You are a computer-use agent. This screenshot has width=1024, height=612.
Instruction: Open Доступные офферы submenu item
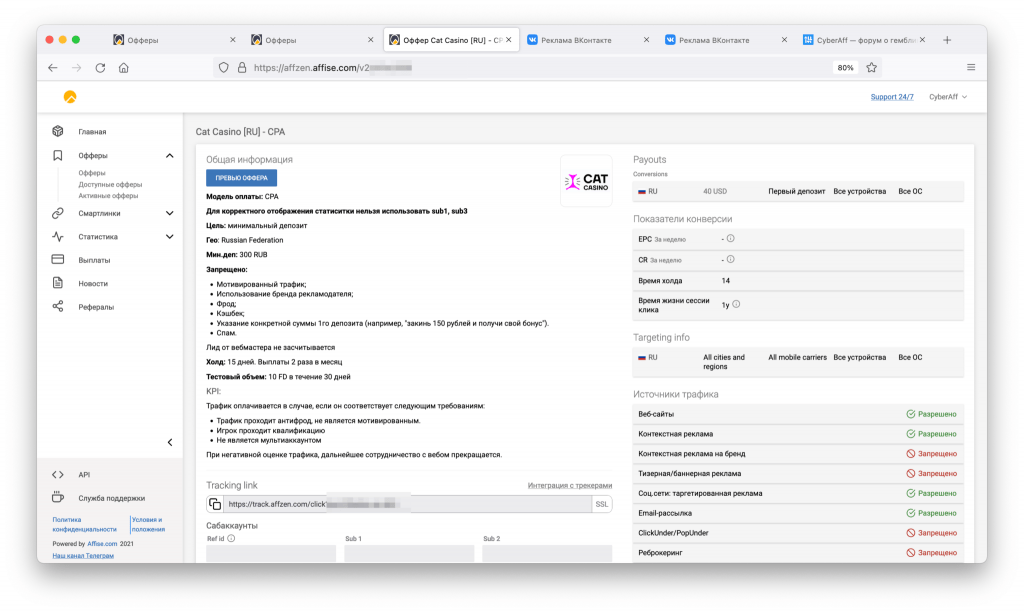110,184
